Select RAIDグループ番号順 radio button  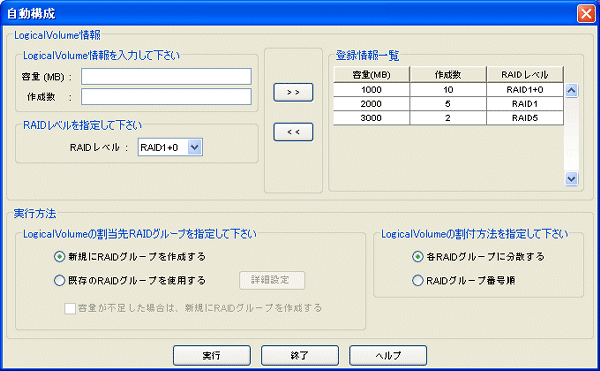[x=417, y=281]
